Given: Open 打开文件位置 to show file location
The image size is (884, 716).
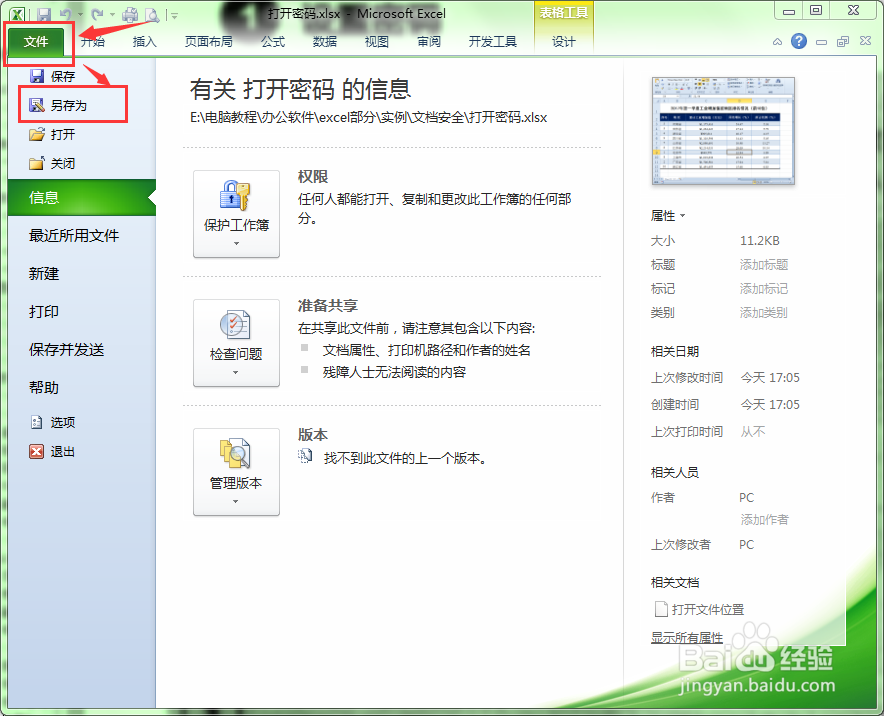Looking at the screenshot, I should (707, 609).
